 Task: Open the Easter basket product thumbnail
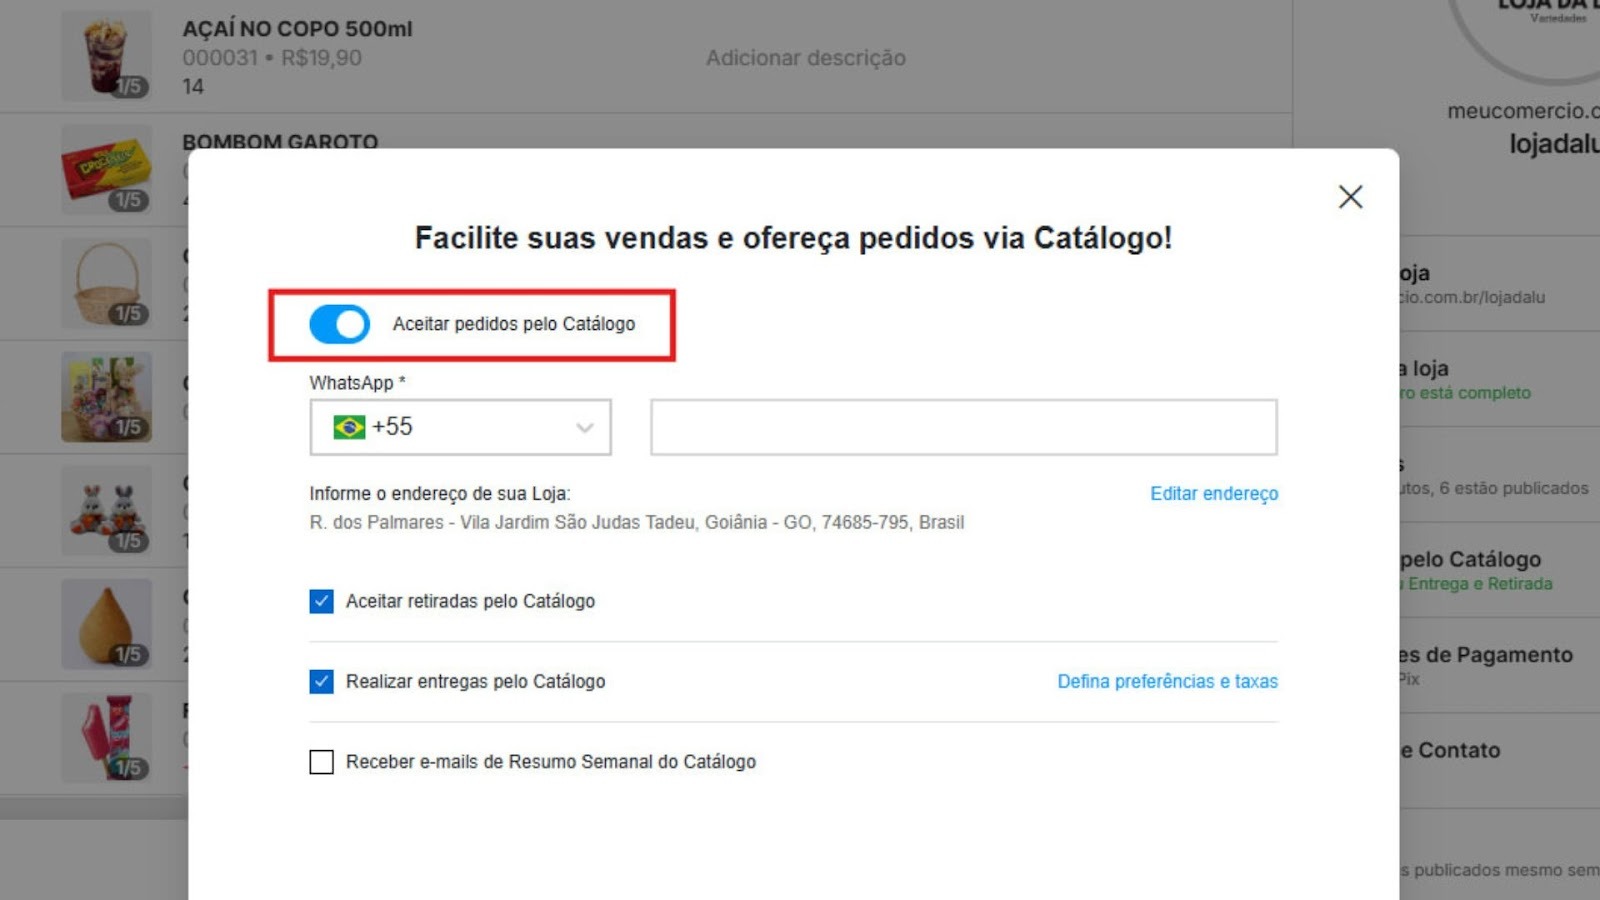coord(105,396)
